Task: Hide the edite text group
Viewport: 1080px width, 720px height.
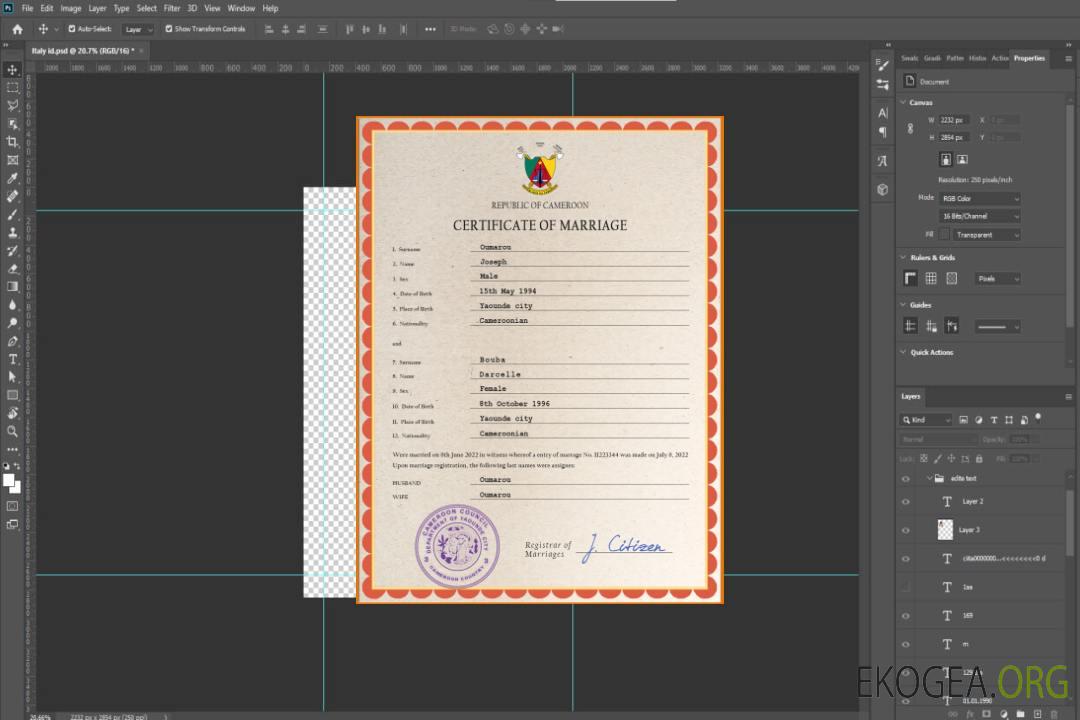Action: [x=906, y=479]
